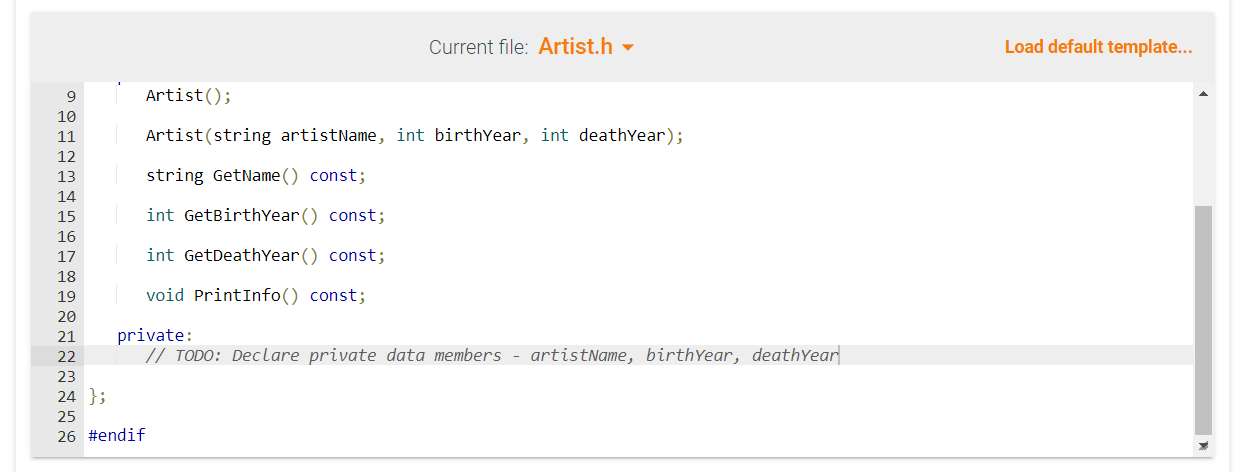Screen dimensions: 1250x472
Task: Place cursor on the Artist(); line
Action: (189, 96)
